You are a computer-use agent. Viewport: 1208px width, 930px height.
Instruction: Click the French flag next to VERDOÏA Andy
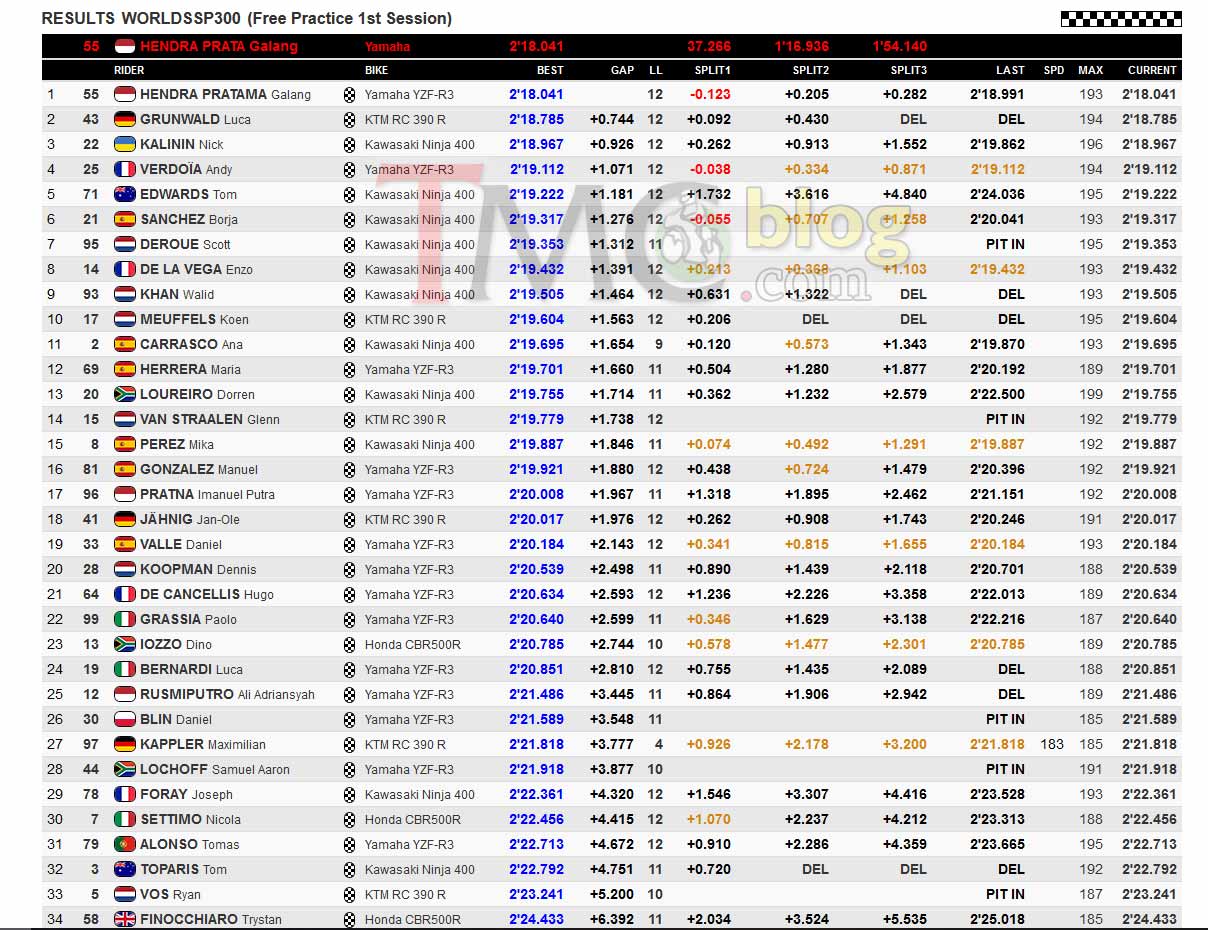[125, 169]
